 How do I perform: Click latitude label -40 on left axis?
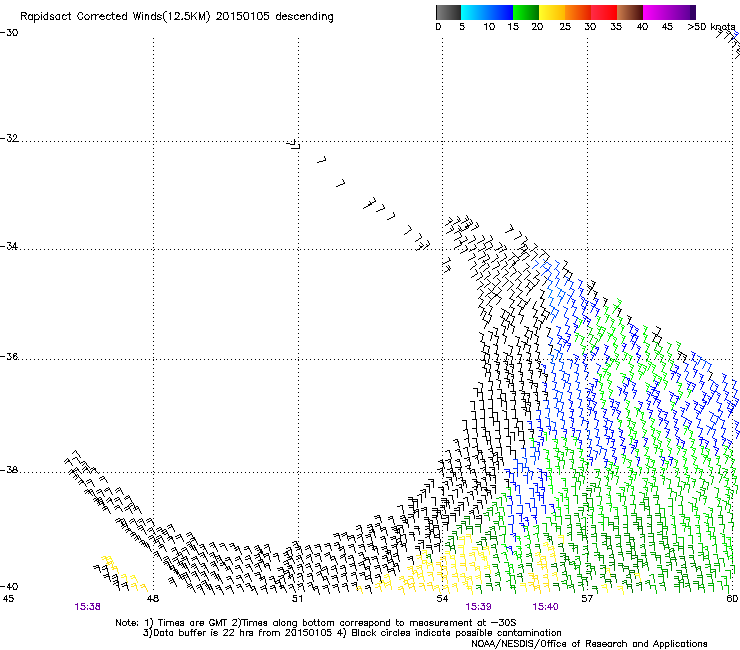tap(9, 586)
